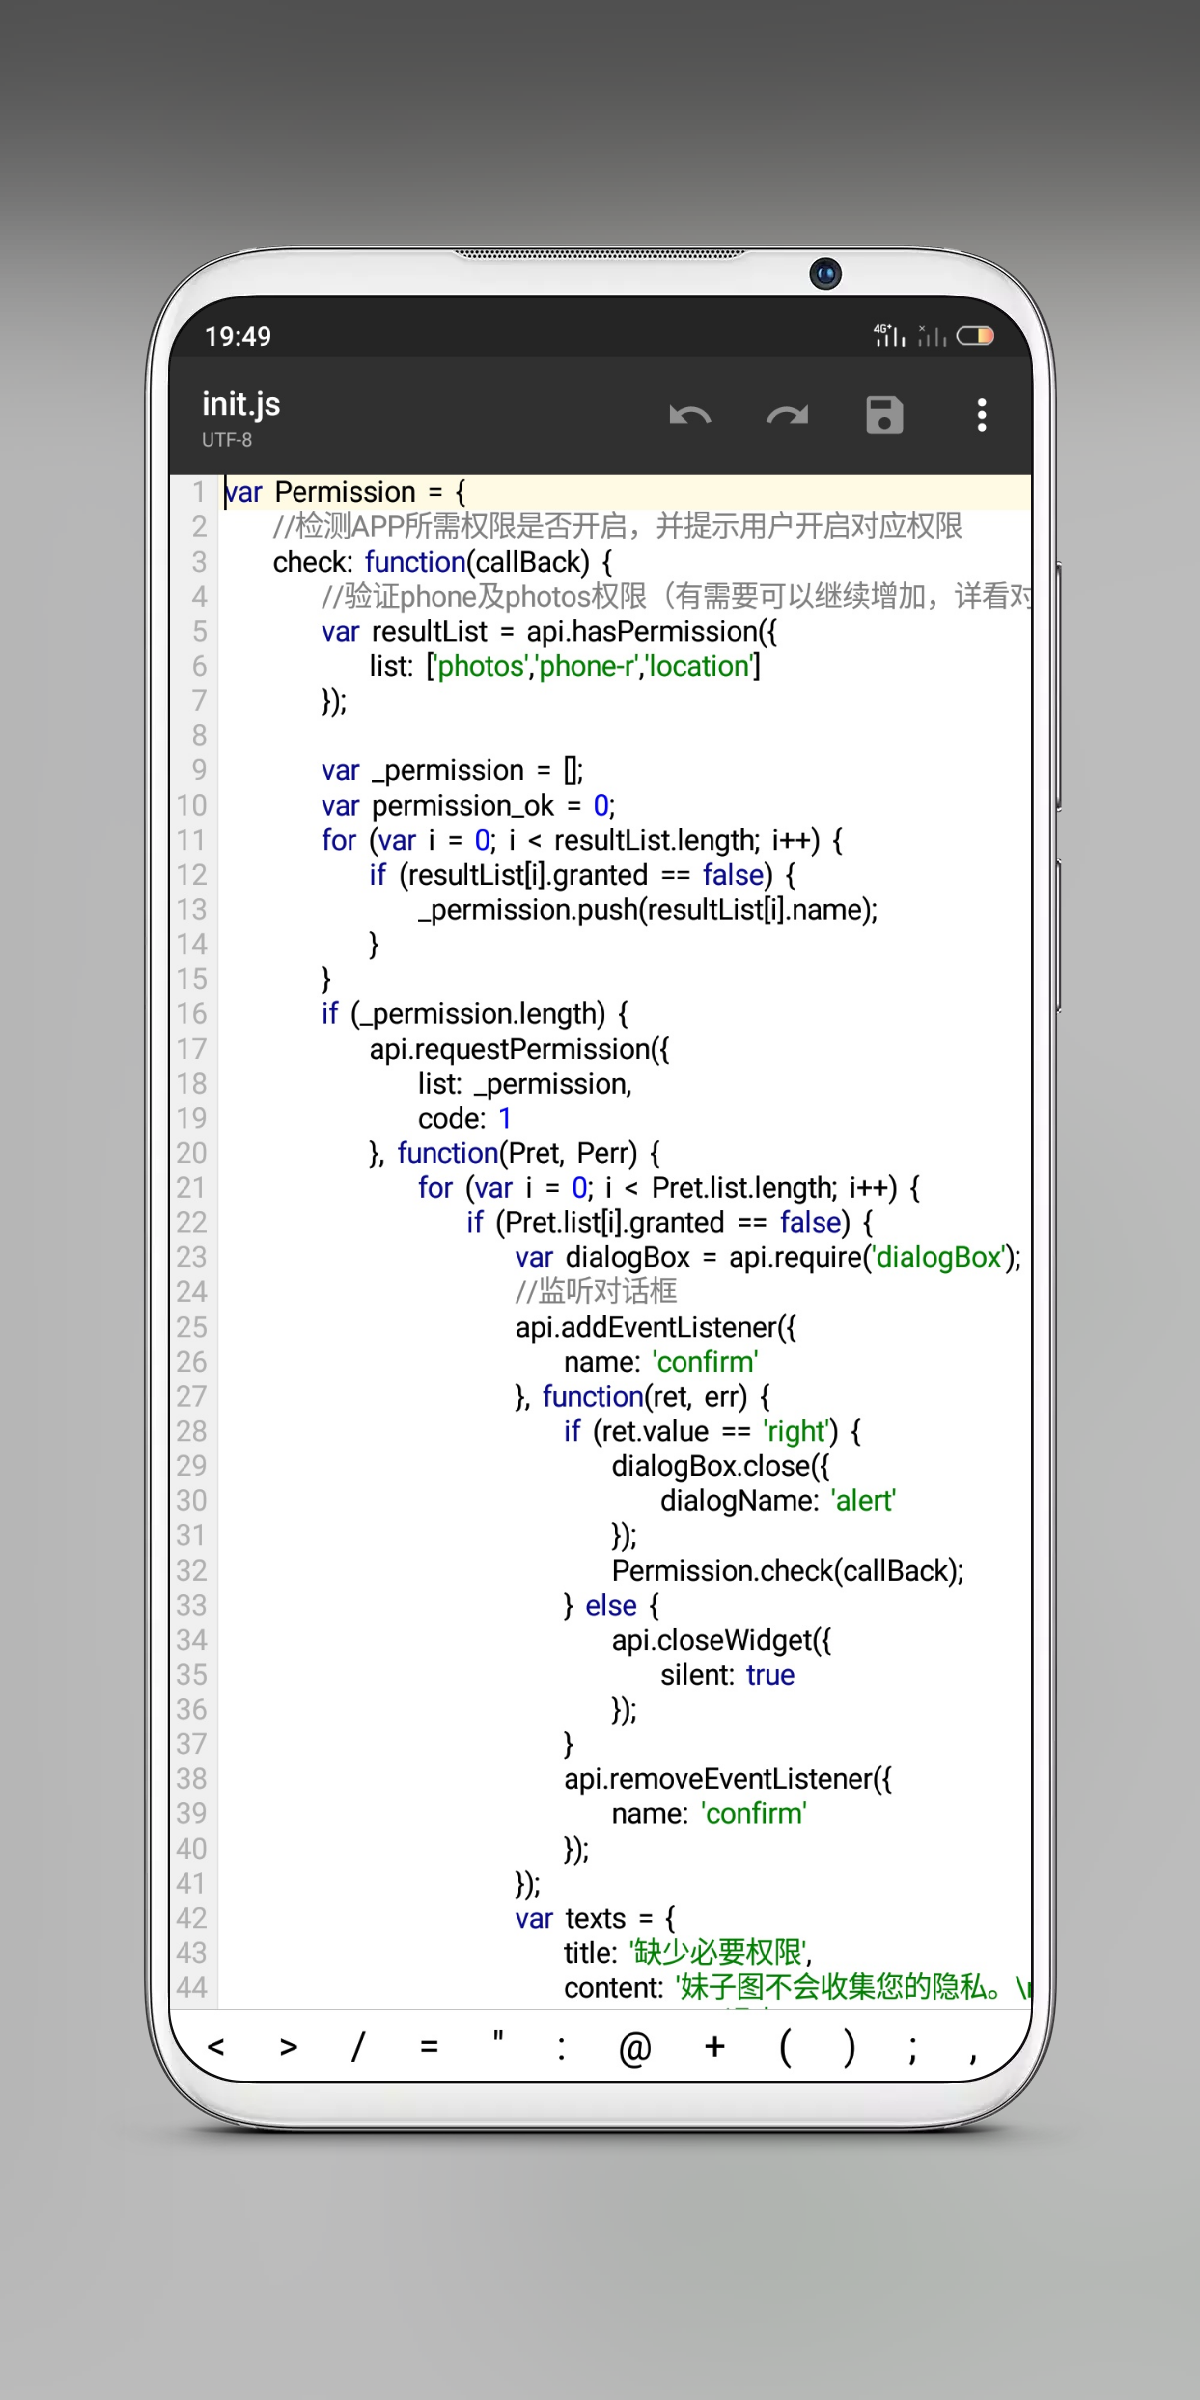
Task: Insert closing parenthesis from shortcut bar
Action: pyautogui.click(x=849, y=2047)
